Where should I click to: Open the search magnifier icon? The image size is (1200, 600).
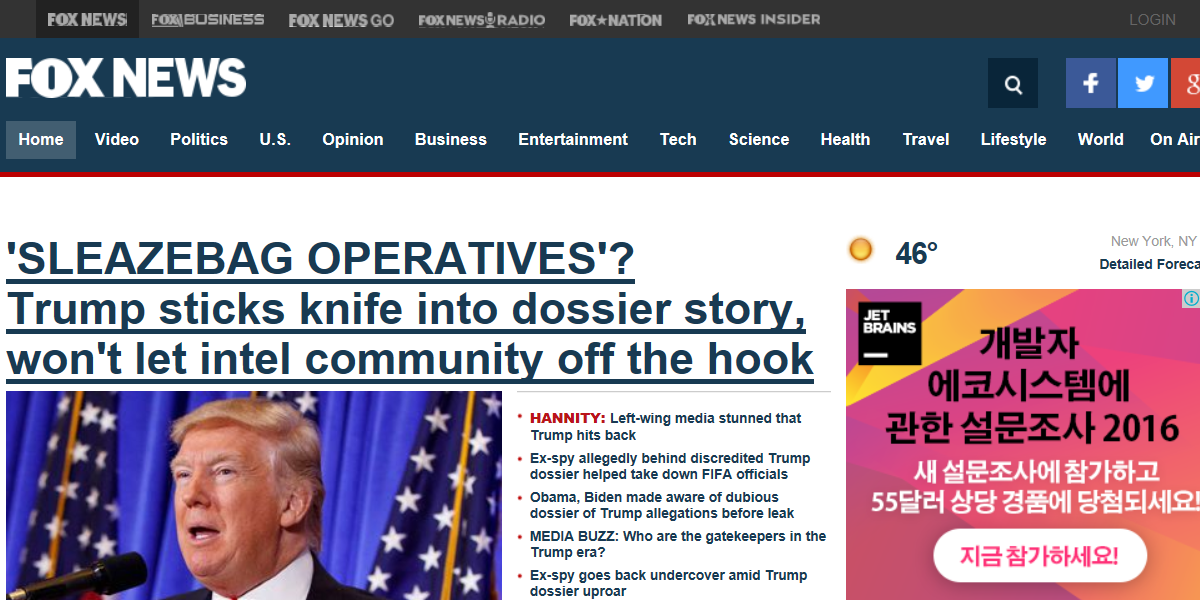[1013, 83]
